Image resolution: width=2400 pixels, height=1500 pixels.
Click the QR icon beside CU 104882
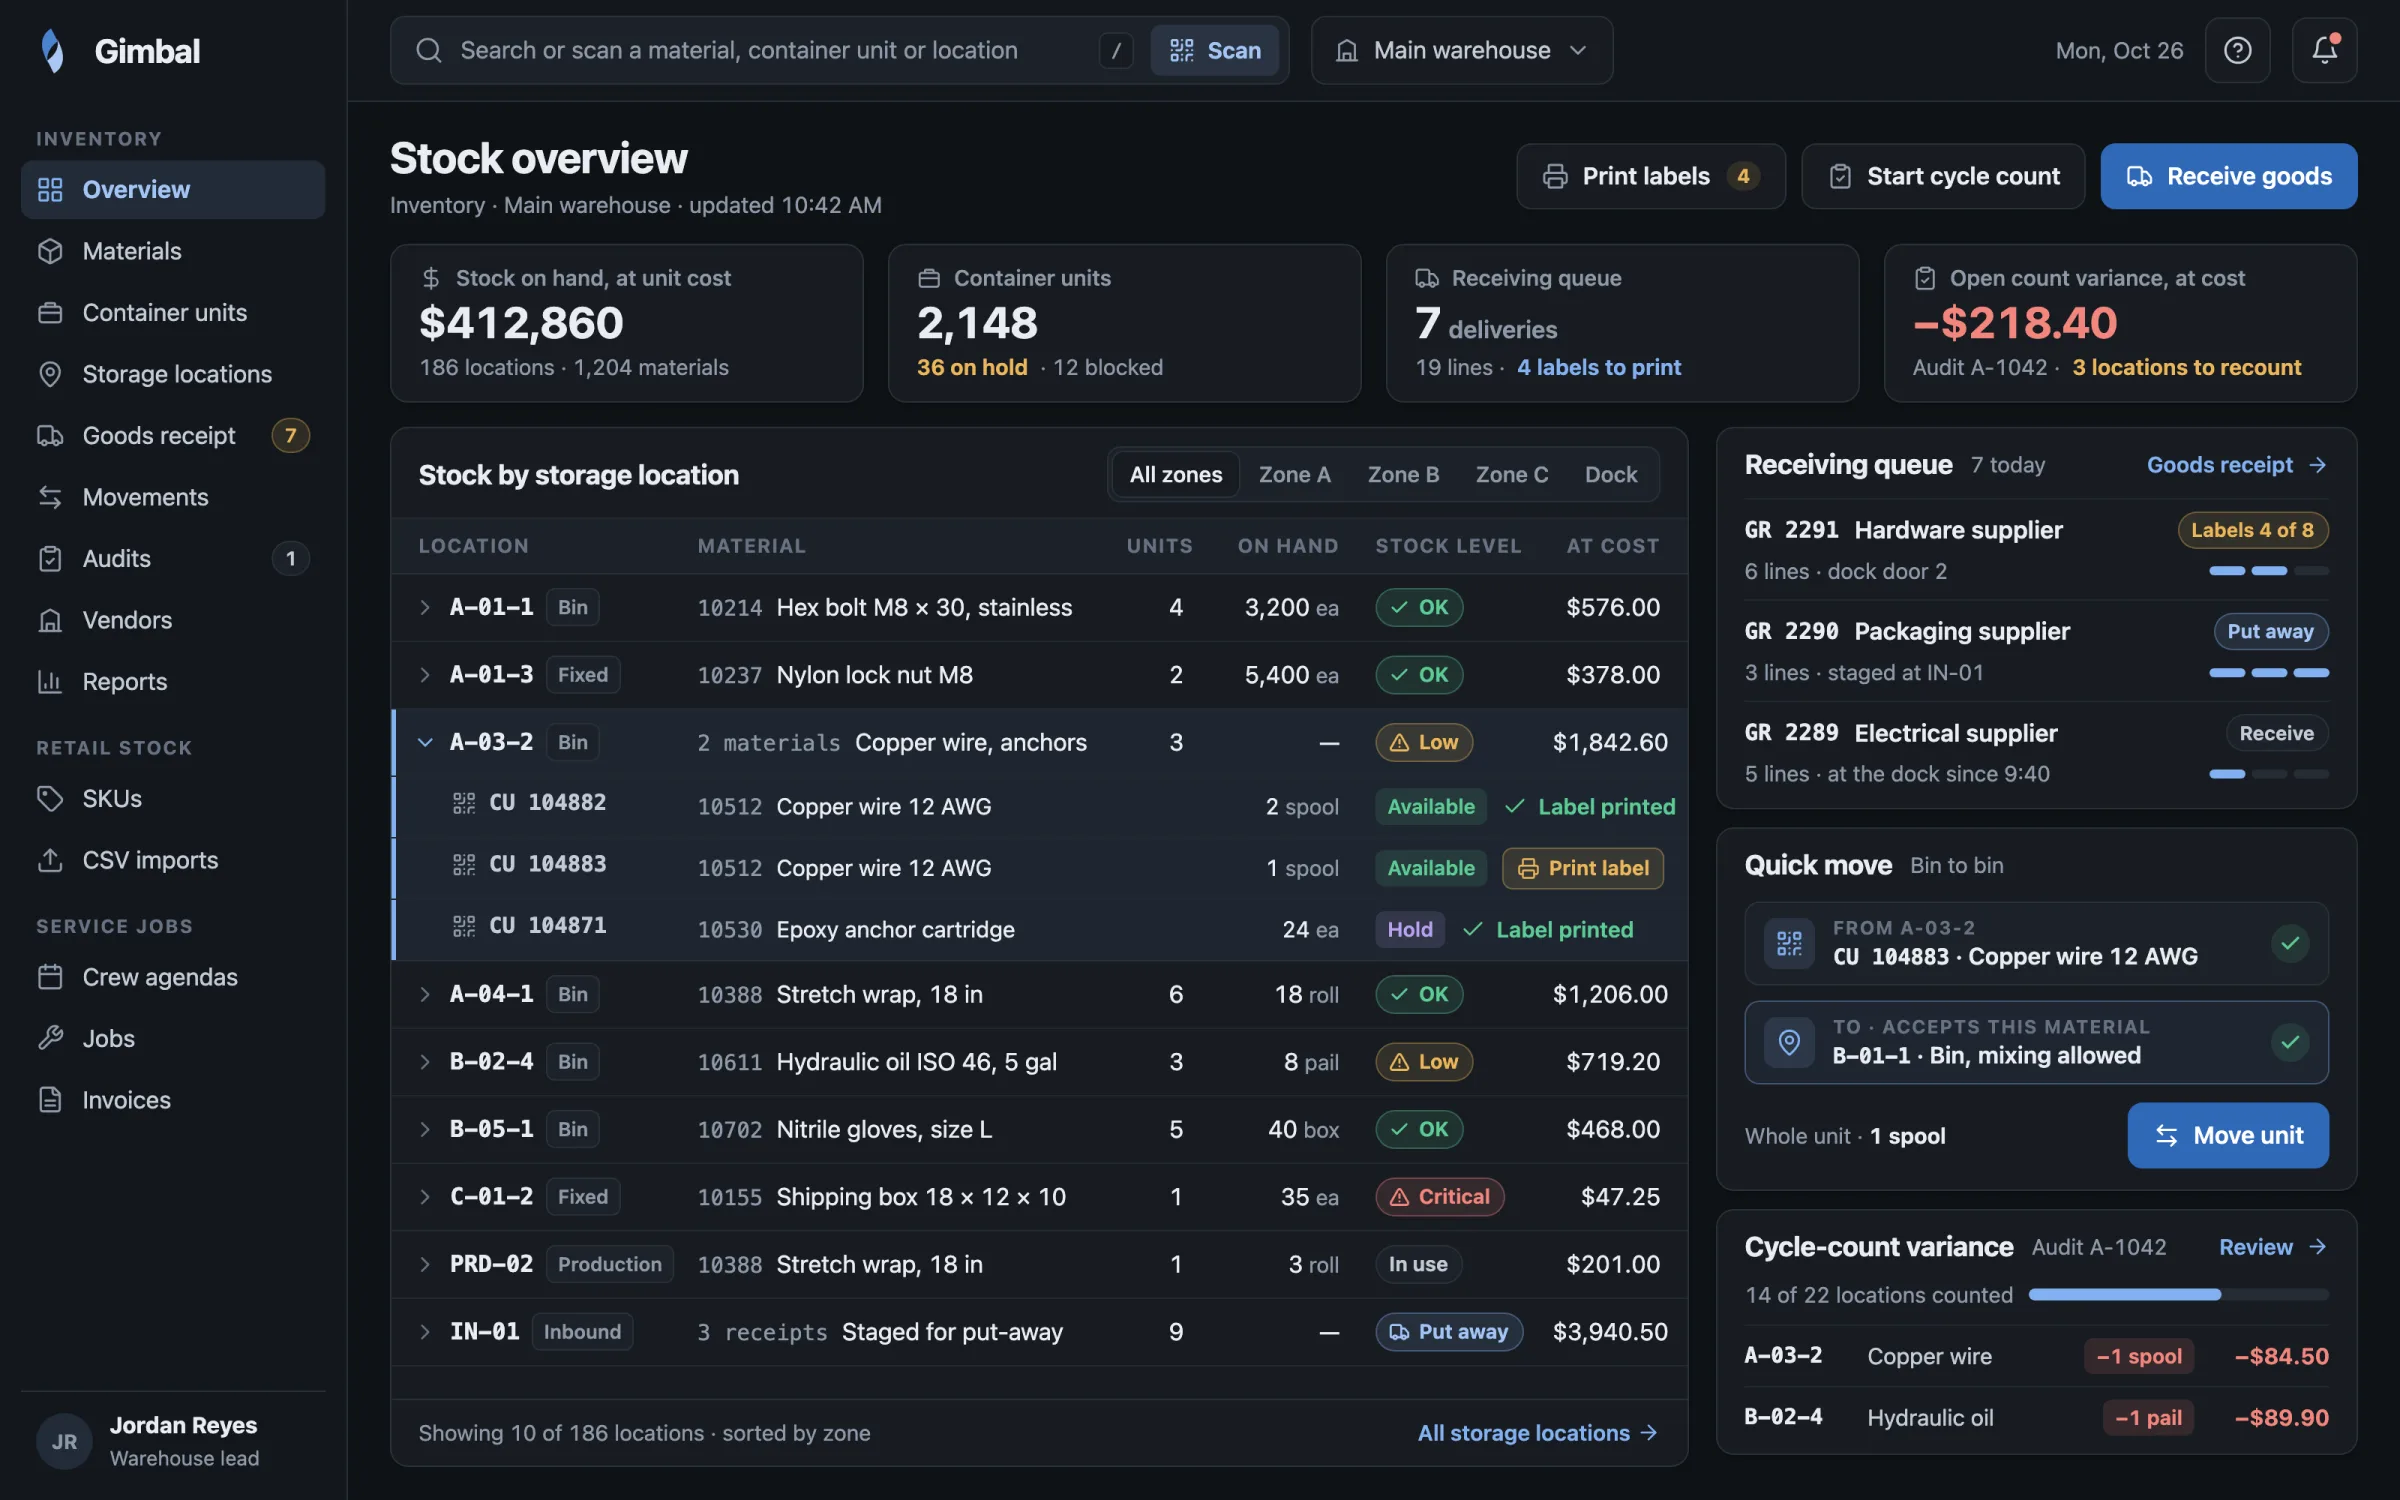coord(464,803)
